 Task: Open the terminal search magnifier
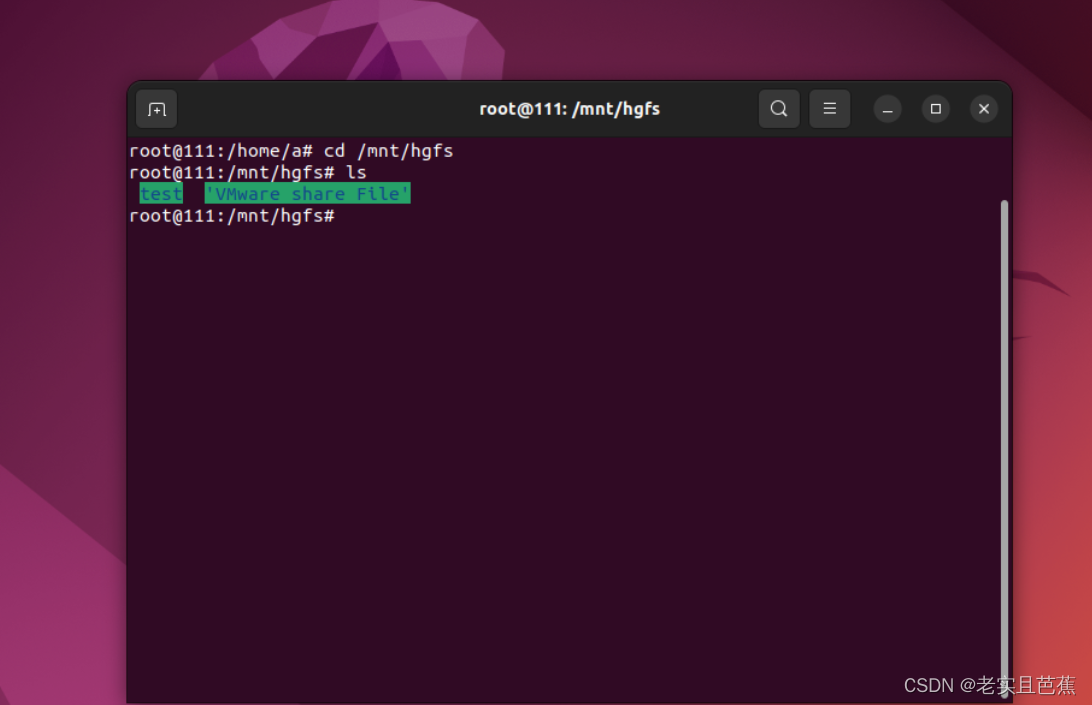point(779,108)
